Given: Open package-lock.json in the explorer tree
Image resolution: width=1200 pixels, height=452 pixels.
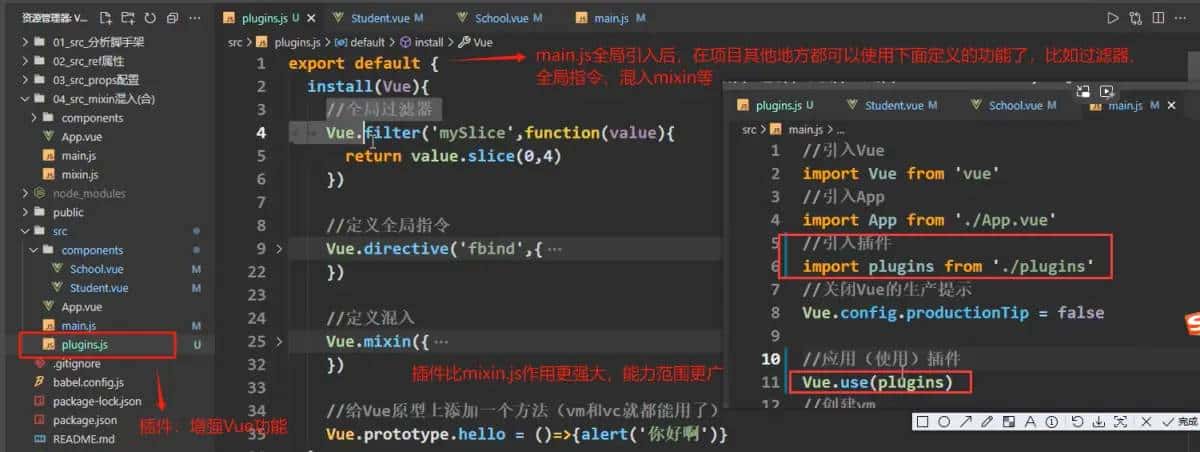Looking at the screenshot, I should point(96,401).
